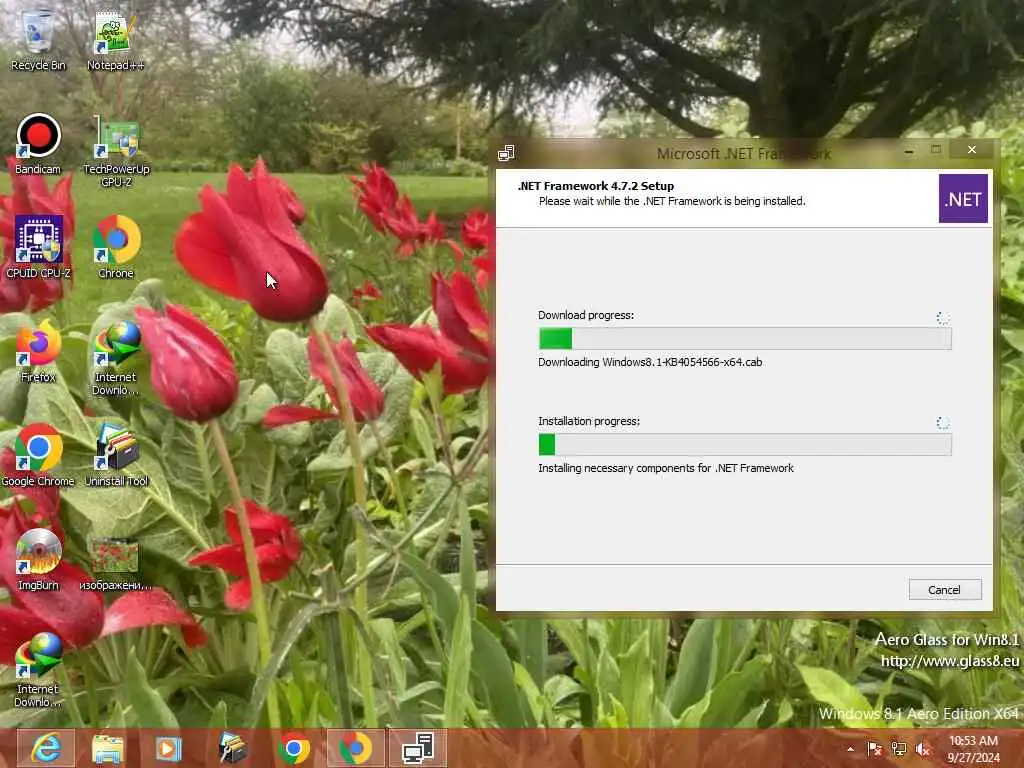Select the Internet Downlo... icon beside Firefox
The height and width of the screenshot is (768, 1024).
[x=116, y=358]
